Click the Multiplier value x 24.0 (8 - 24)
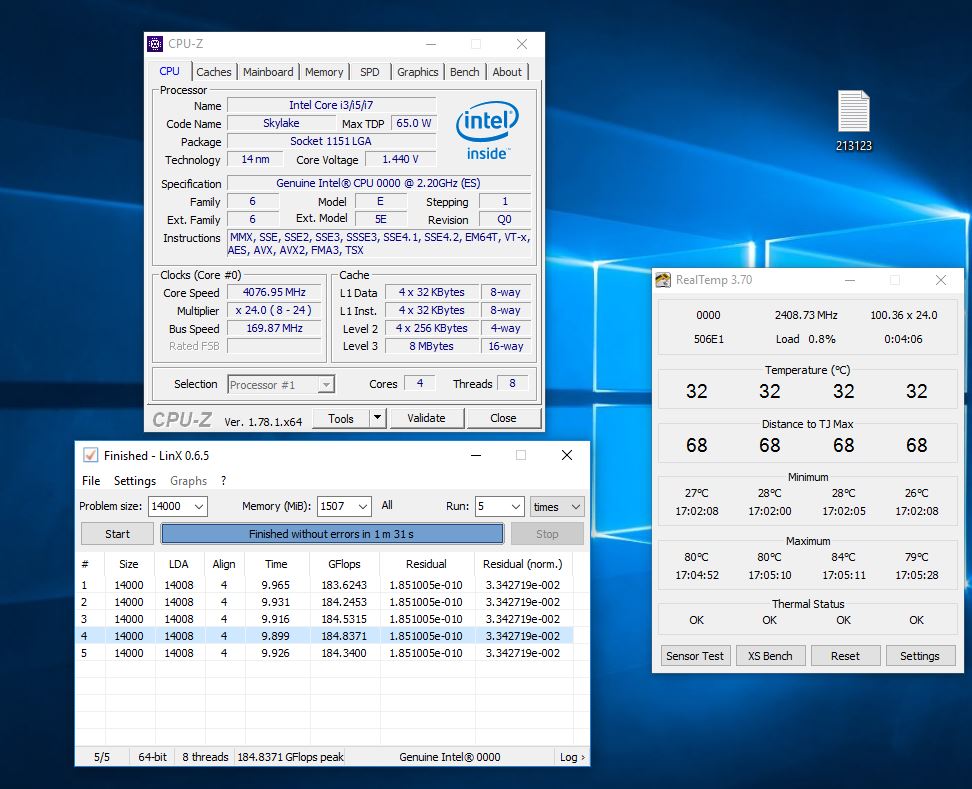 tap(274, 310)
